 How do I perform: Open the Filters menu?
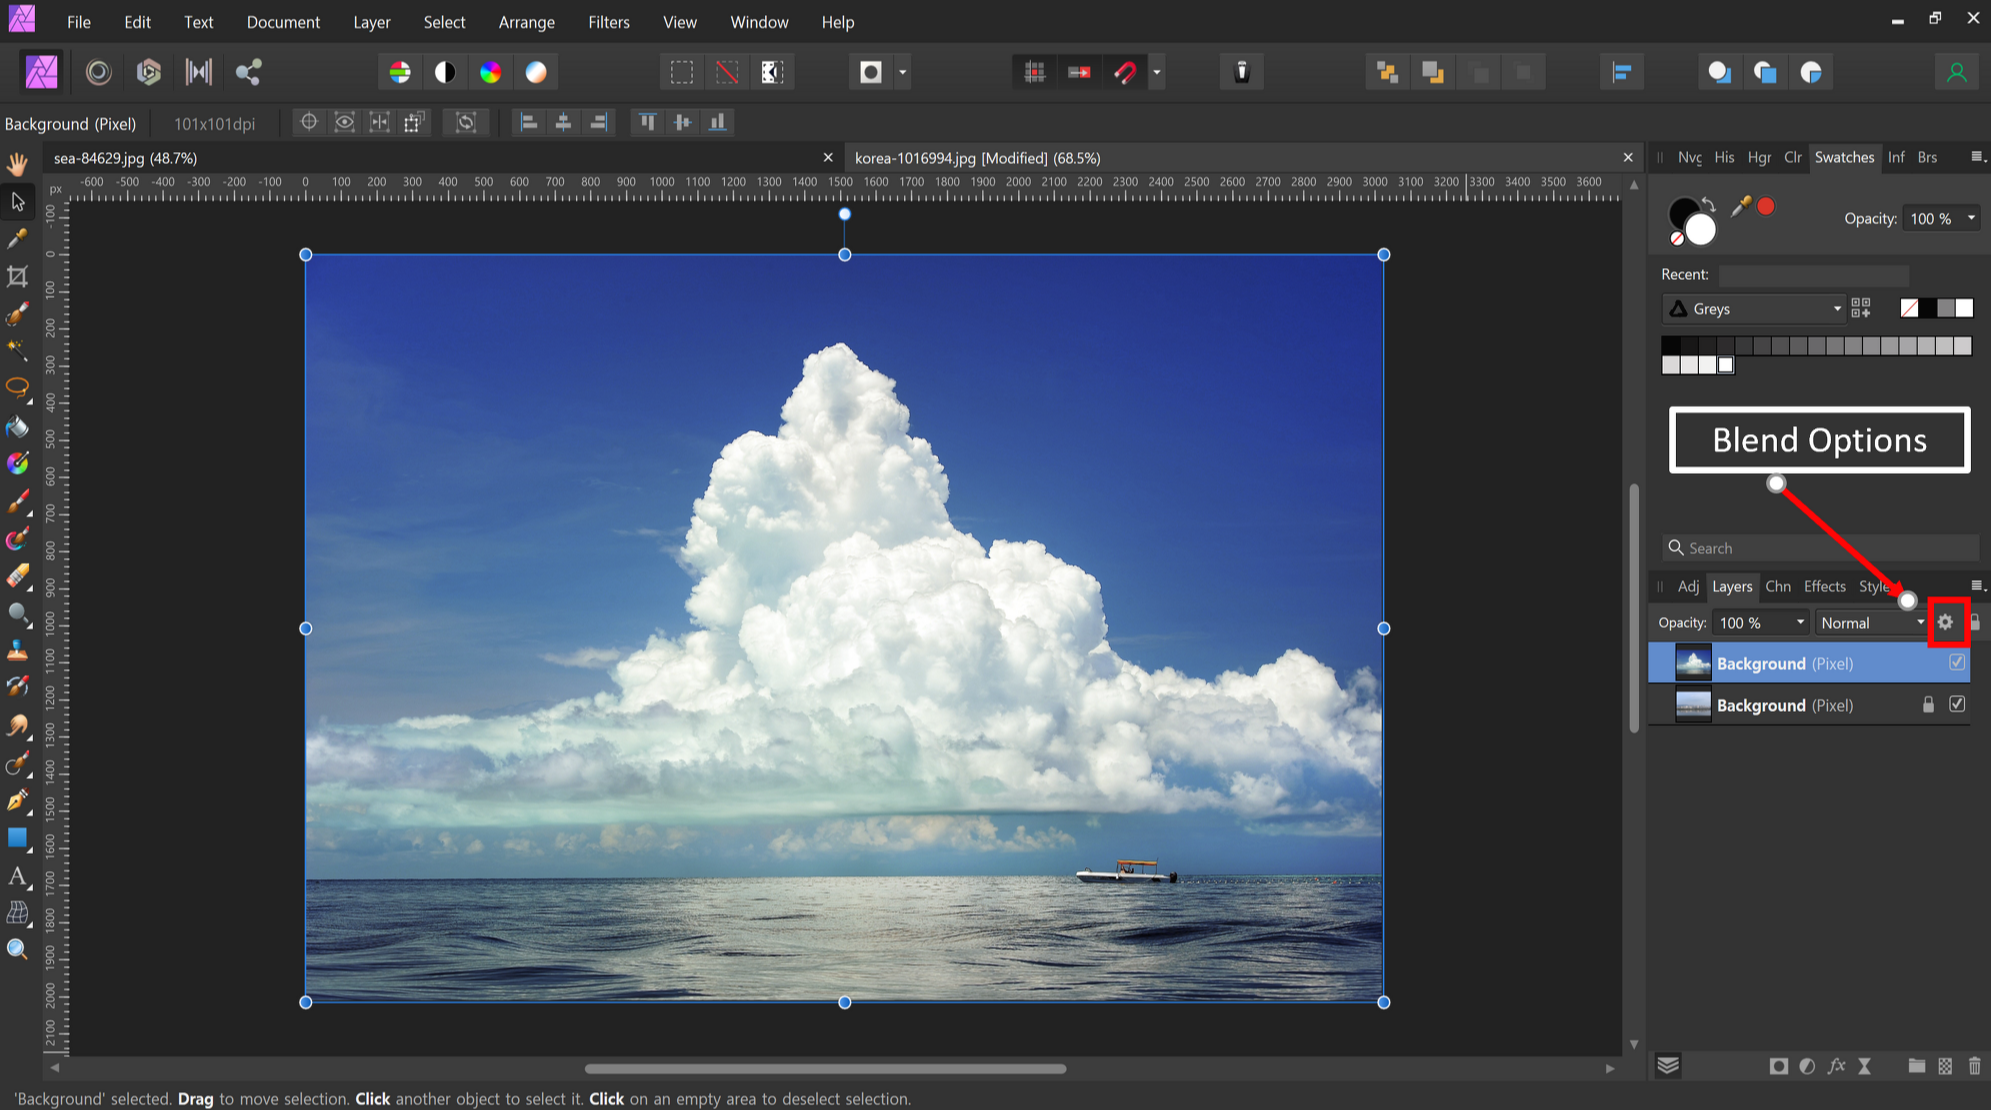(x=608, y=22)
